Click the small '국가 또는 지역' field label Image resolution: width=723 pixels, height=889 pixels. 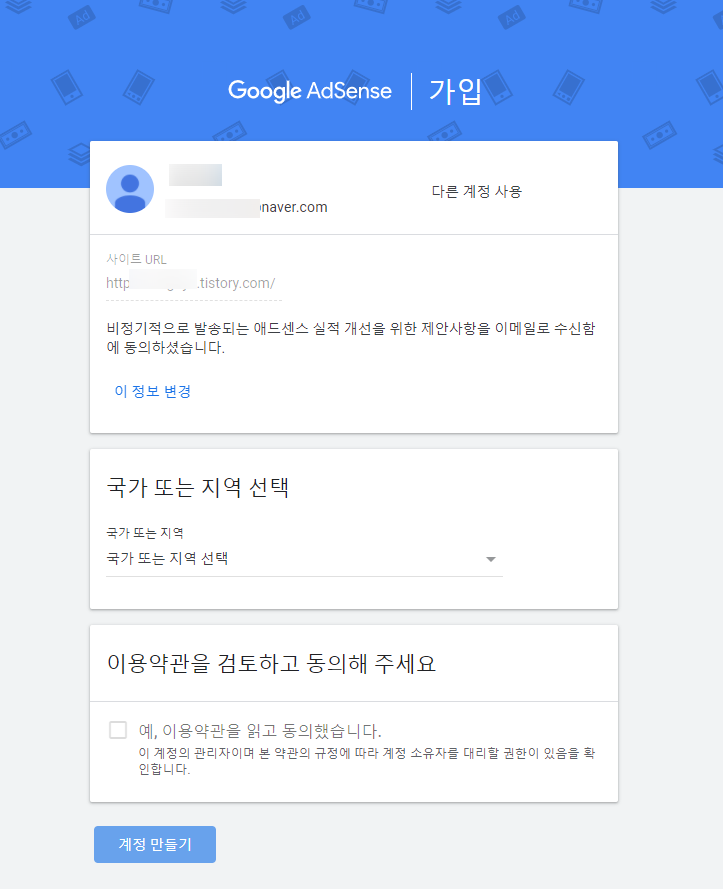point(145,533)
